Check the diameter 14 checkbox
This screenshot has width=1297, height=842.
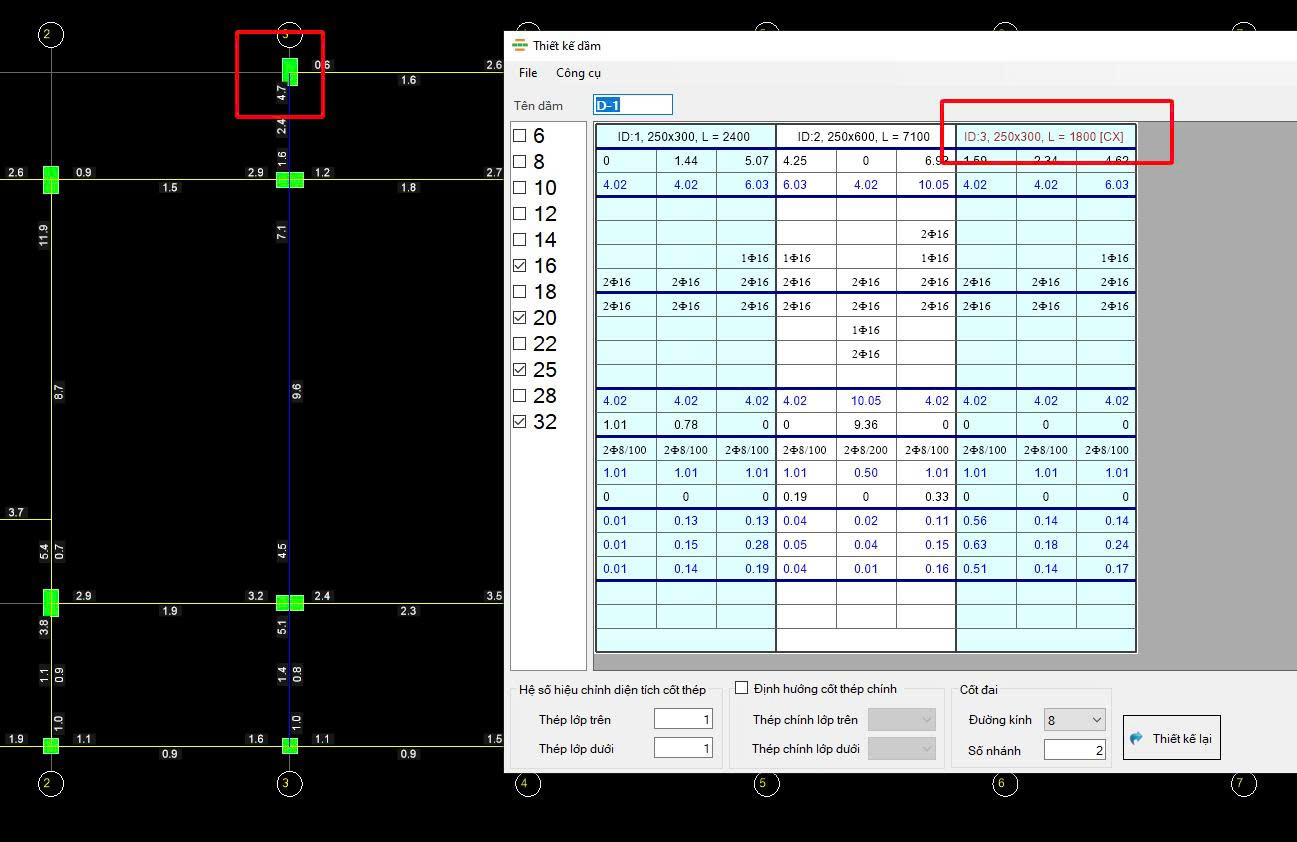coord(519,240)
